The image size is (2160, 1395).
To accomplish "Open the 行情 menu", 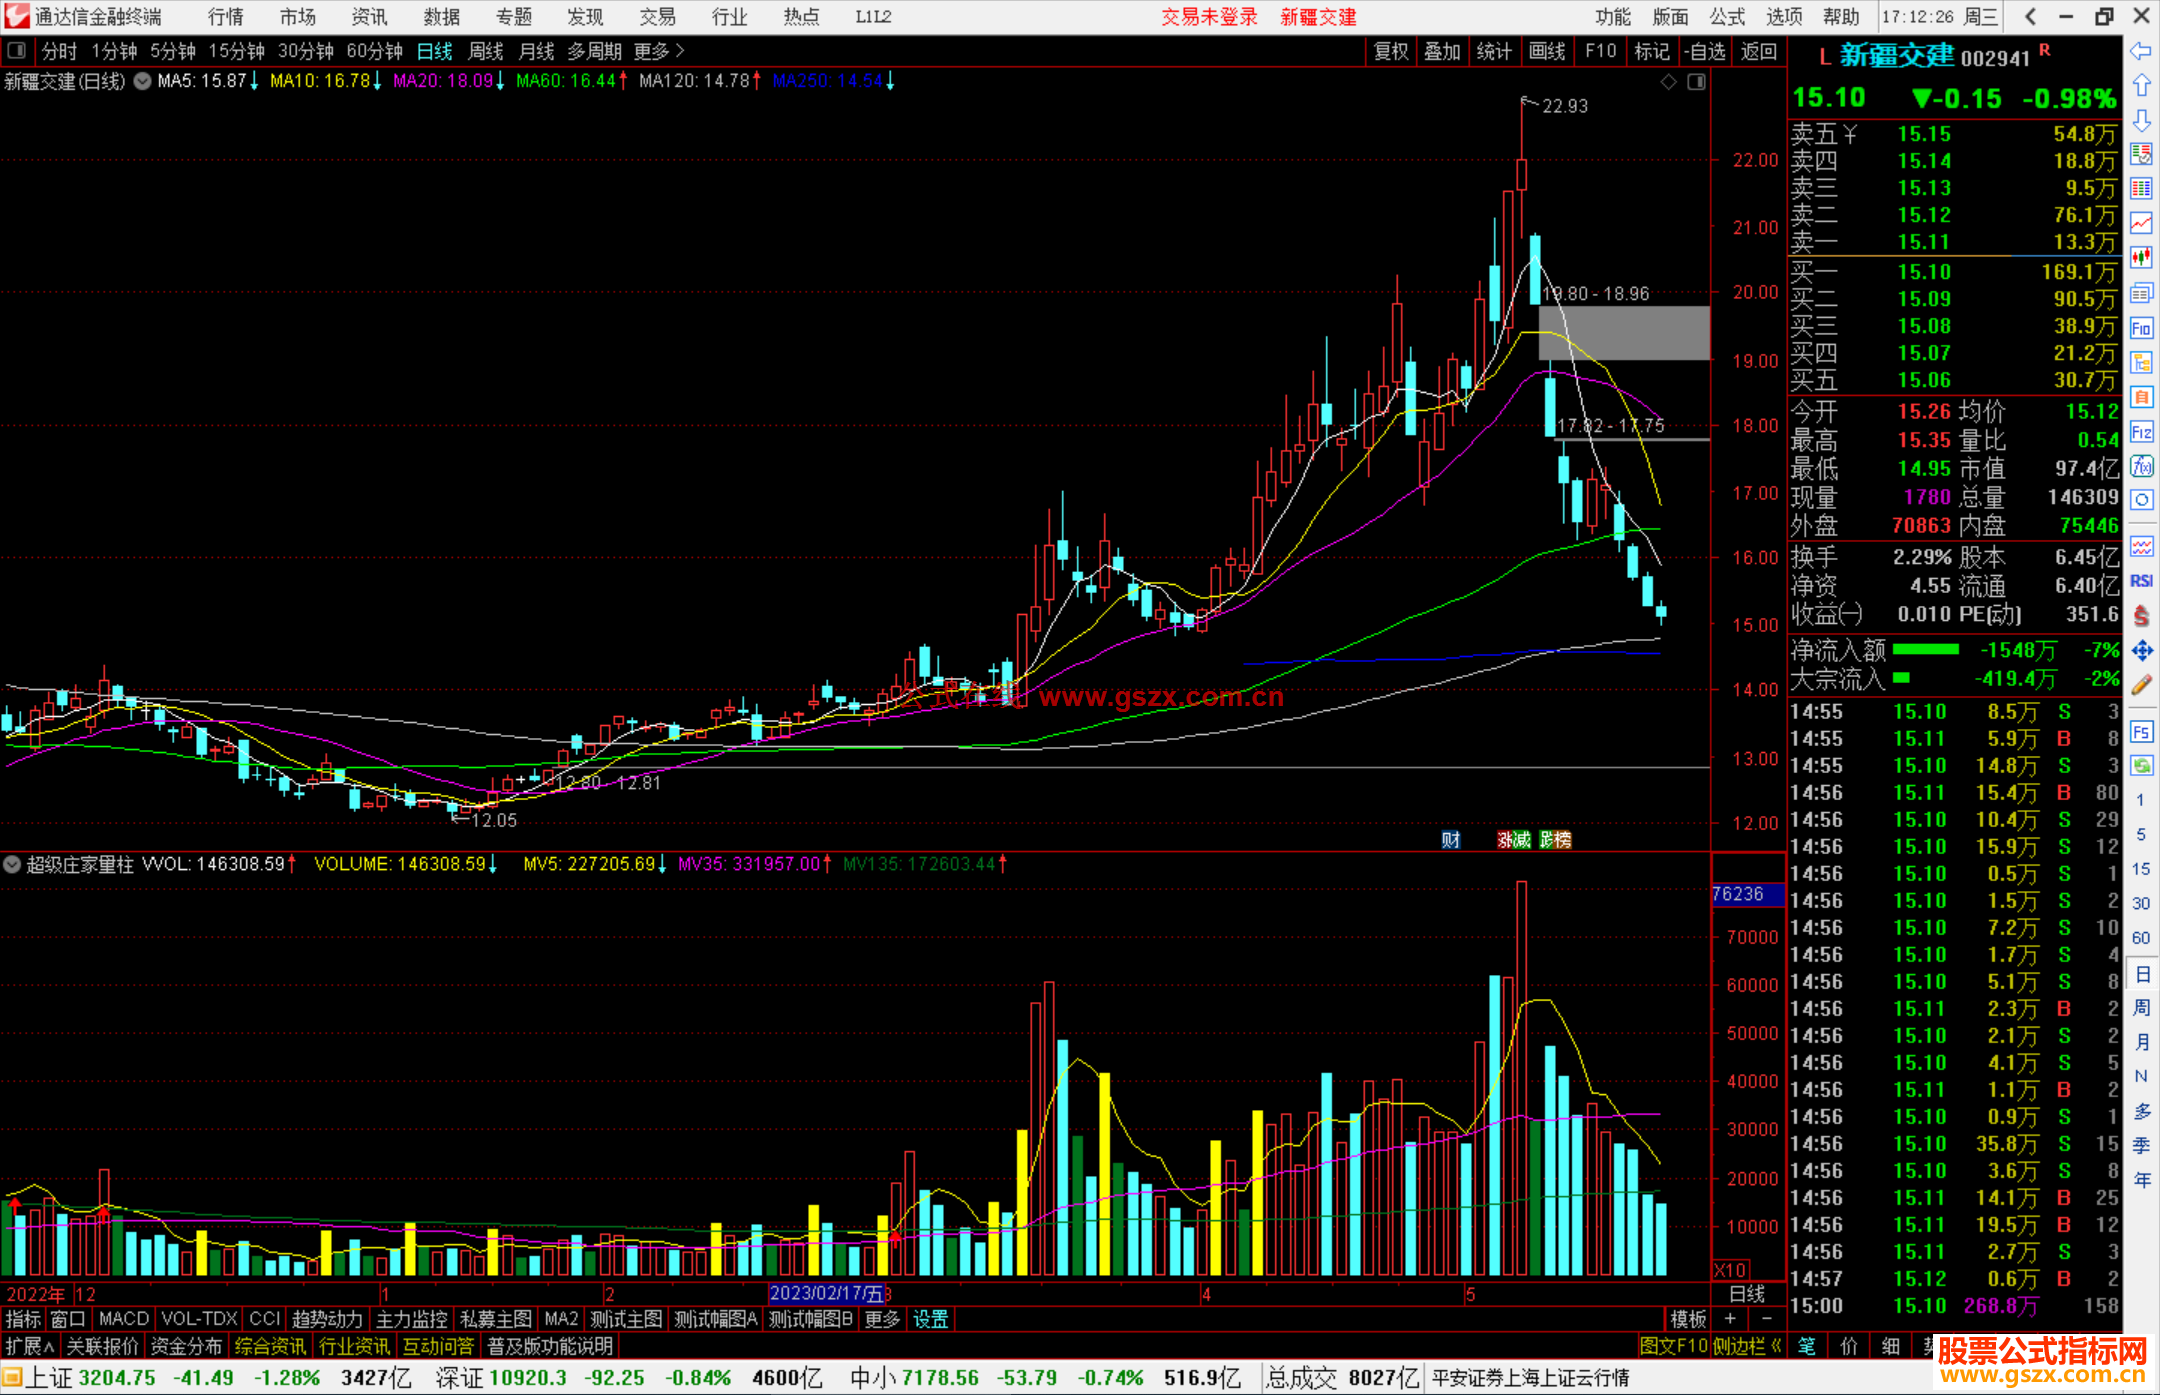I will (225, 17).
